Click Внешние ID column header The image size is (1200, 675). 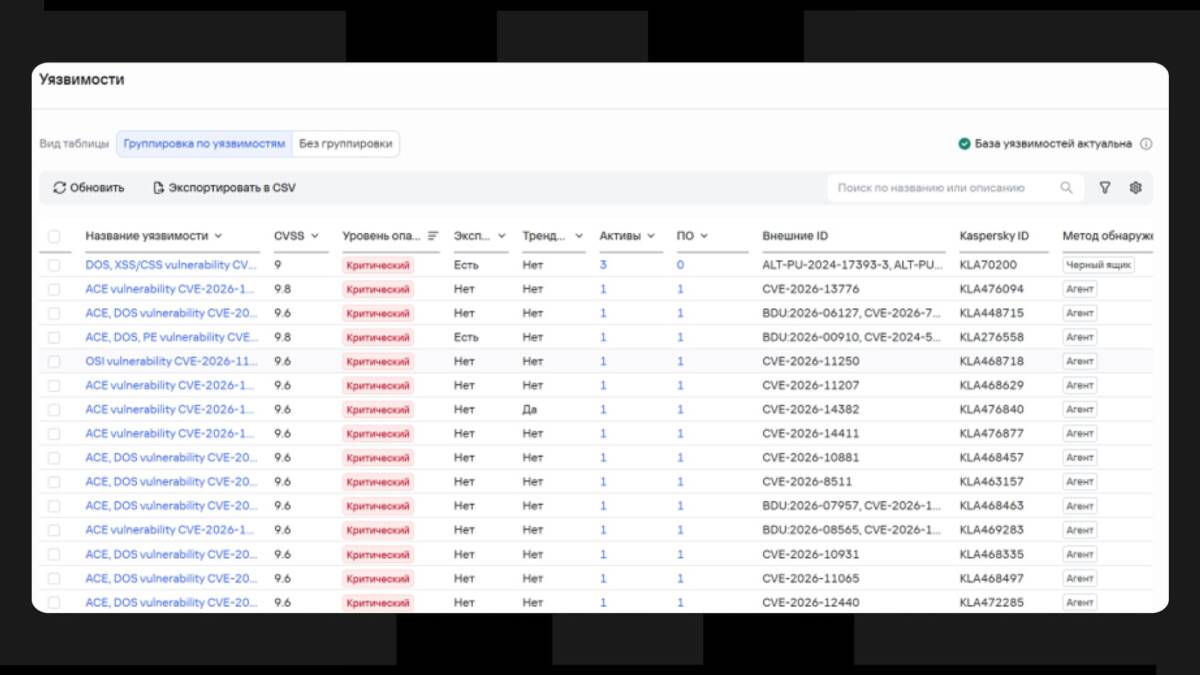pyautogui.click(x=795, y=236)
